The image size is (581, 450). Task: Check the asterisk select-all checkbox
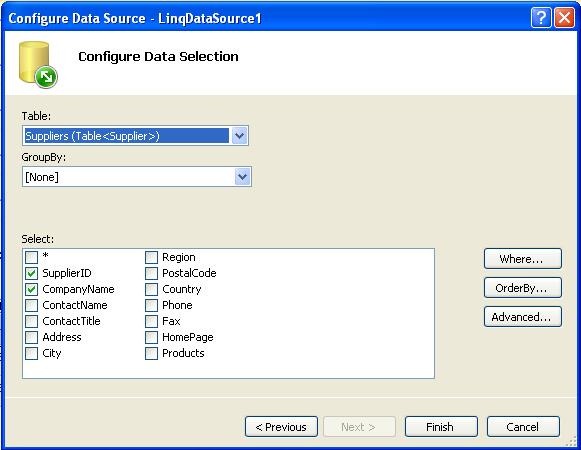pos(31,257)
